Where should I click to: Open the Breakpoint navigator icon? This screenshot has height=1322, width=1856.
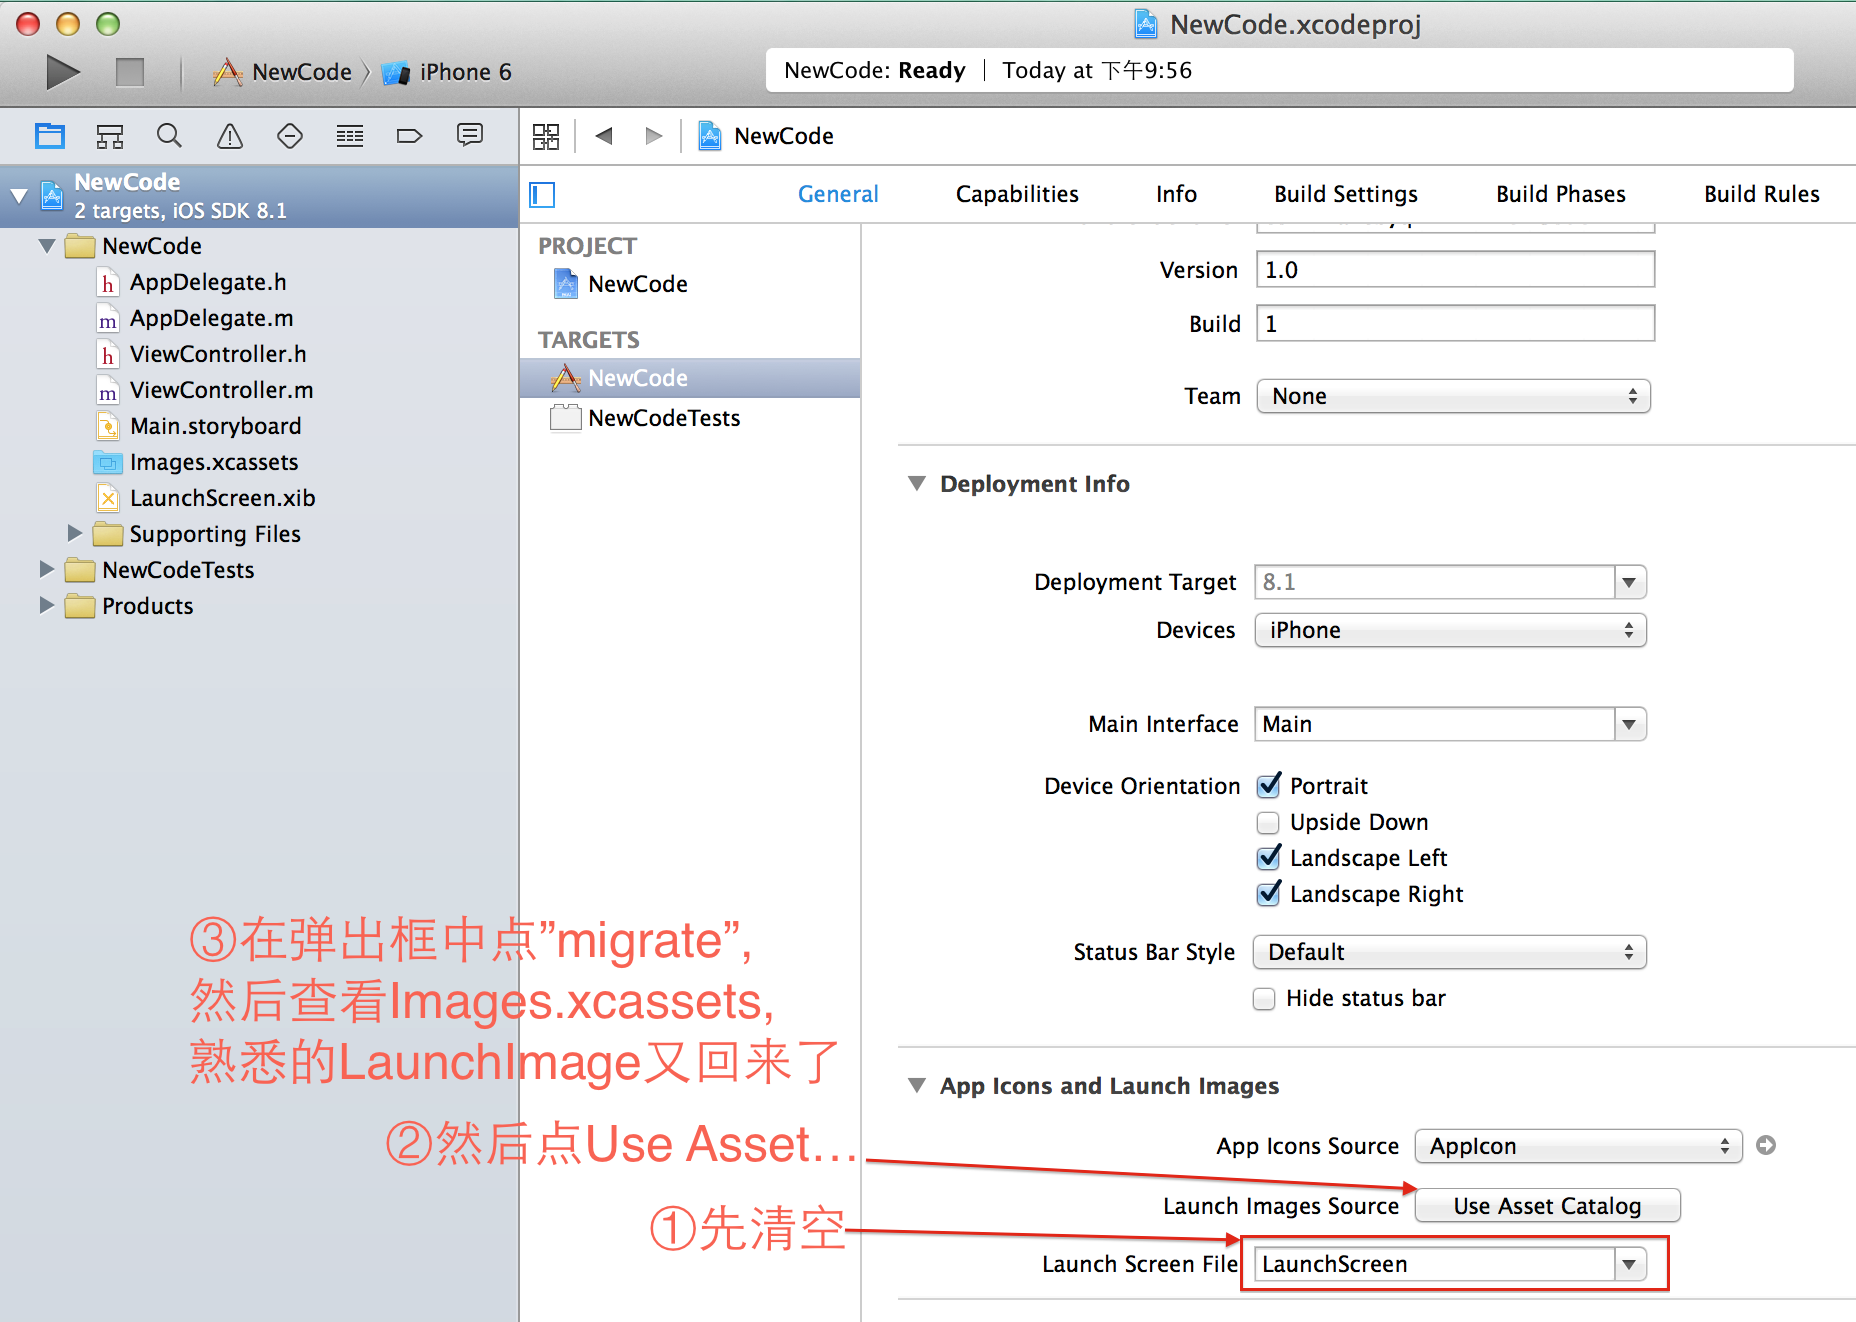[410, 136]
